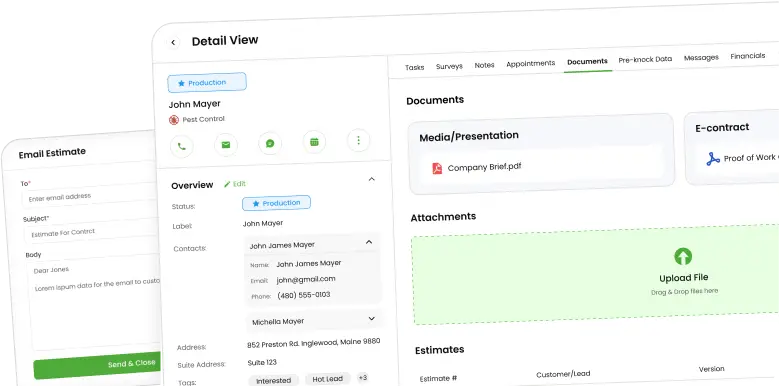Image resolution: width=779 pixels, height=386 pixels.
Task: Open the Financials tab
Action: pyautogui.click(x=748, y=56)
